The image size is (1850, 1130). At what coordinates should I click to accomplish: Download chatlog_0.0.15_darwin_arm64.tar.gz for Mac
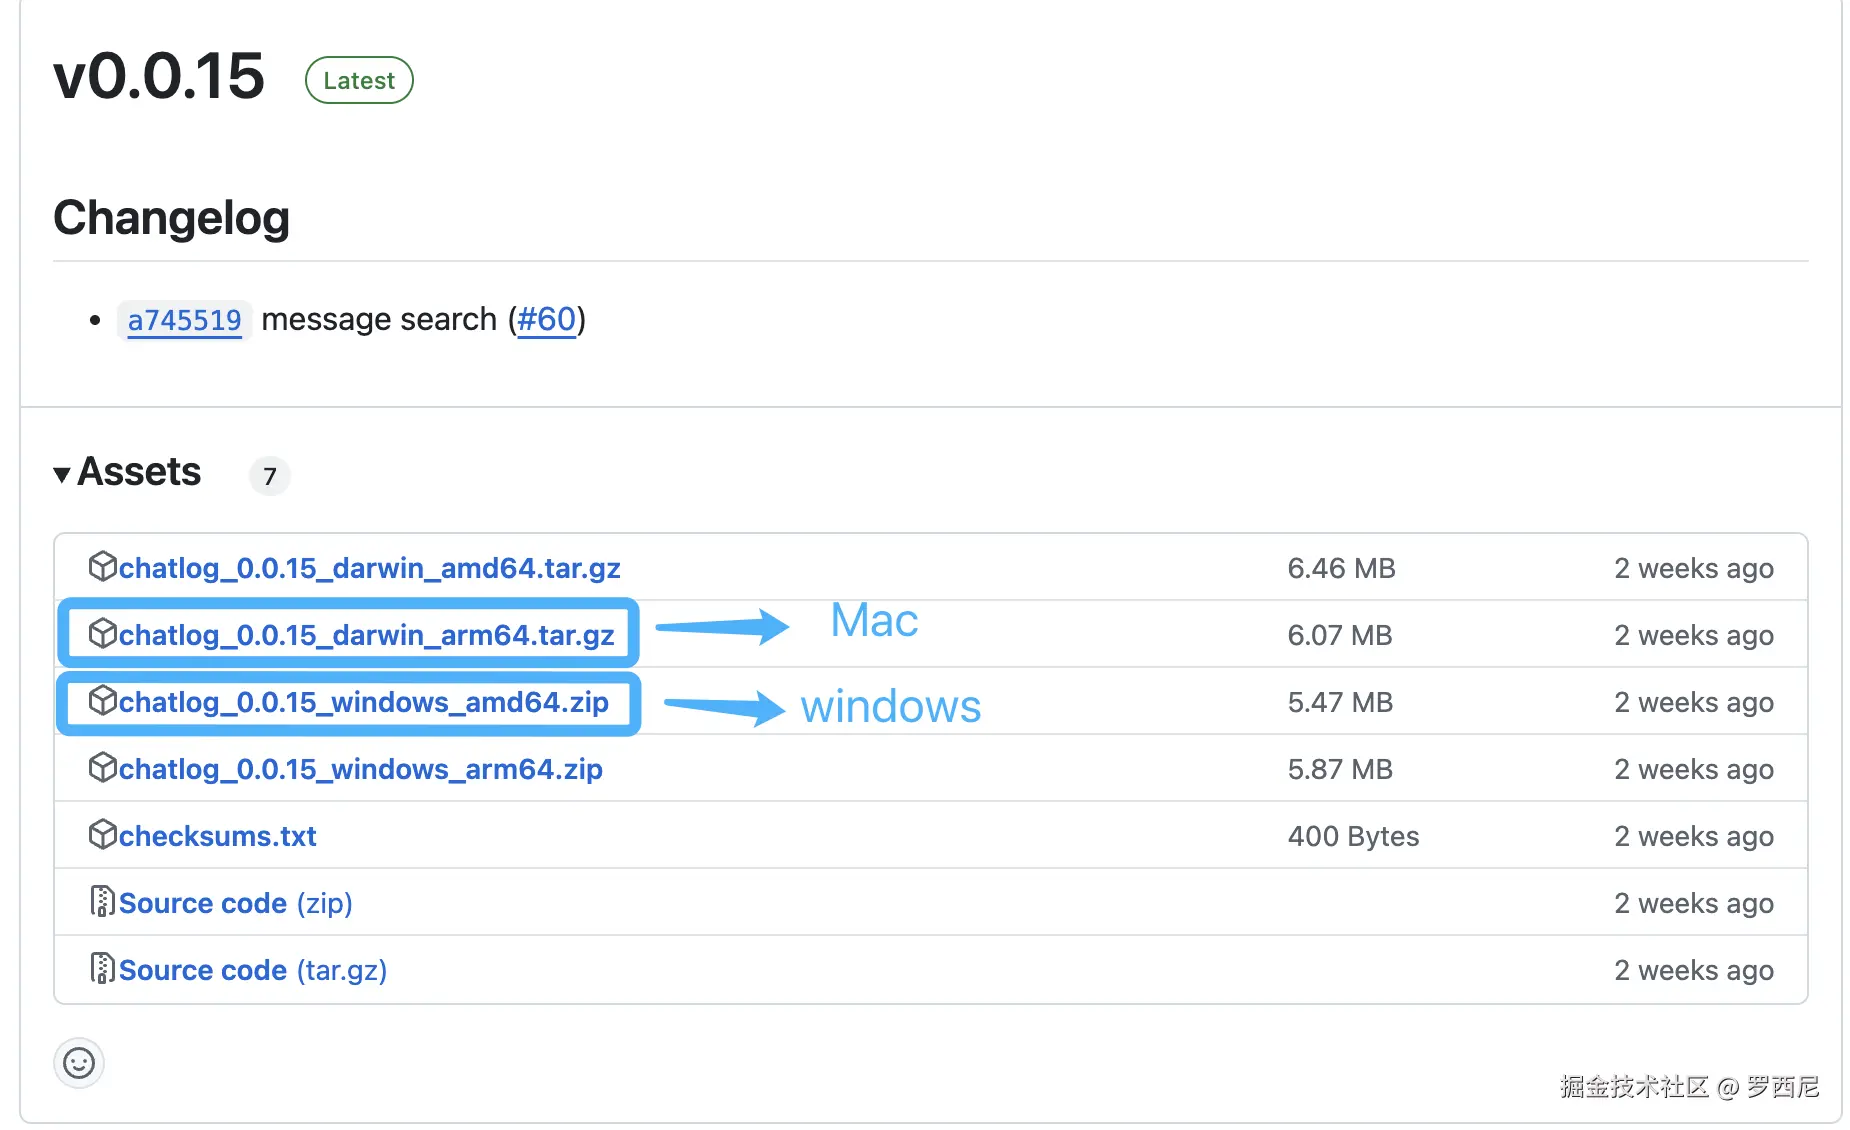tap(366, 635)
